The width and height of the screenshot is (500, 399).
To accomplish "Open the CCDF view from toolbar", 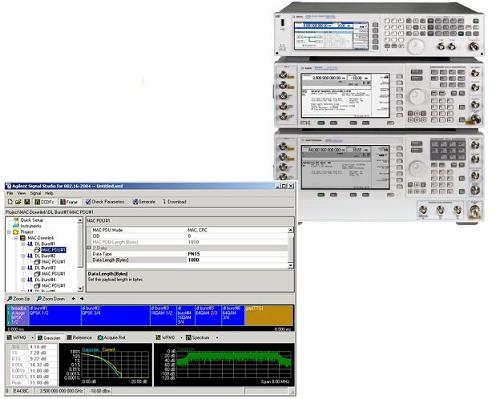I will point(44,202).
